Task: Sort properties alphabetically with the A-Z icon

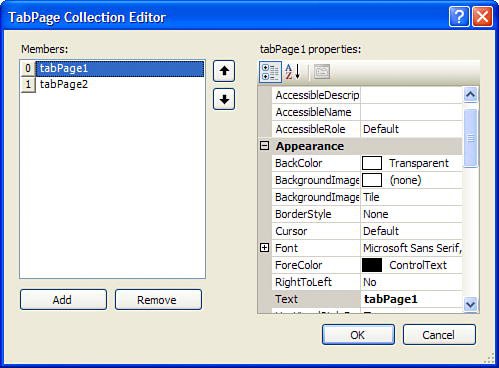Action: click(293, 72)
